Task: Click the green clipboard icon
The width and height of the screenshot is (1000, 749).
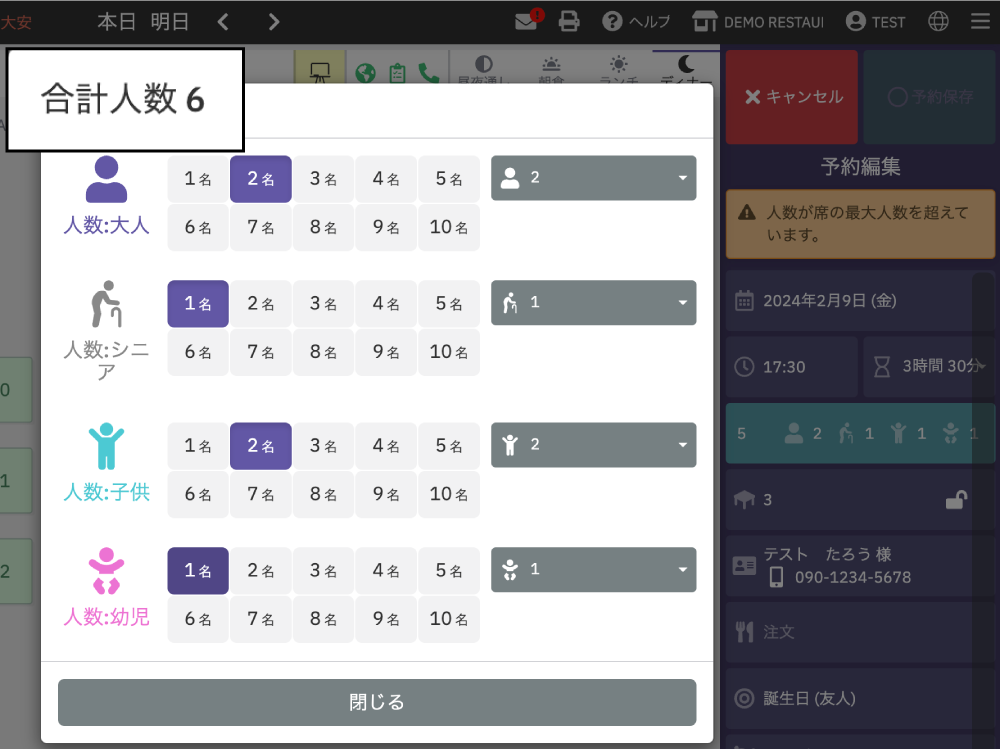Action: coord(397,73)
